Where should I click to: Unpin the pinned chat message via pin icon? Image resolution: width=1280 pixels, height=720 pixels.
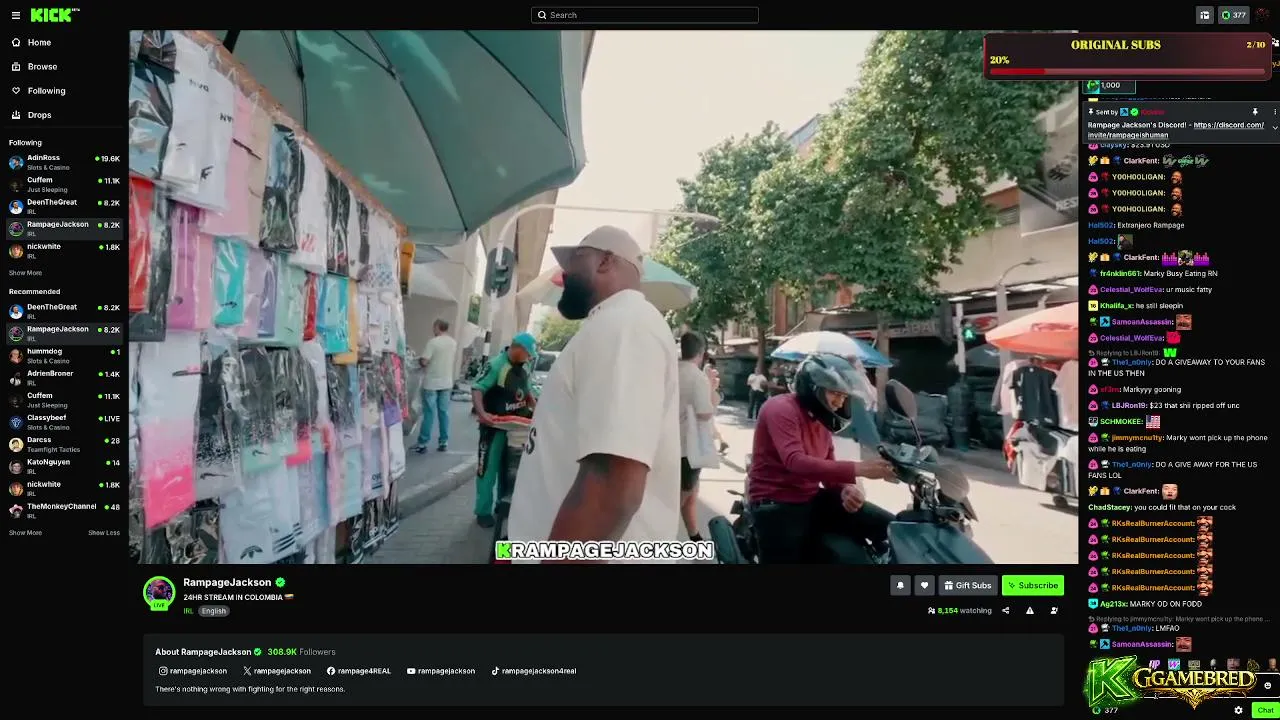pyautogui.click(x=1255, y=112)
